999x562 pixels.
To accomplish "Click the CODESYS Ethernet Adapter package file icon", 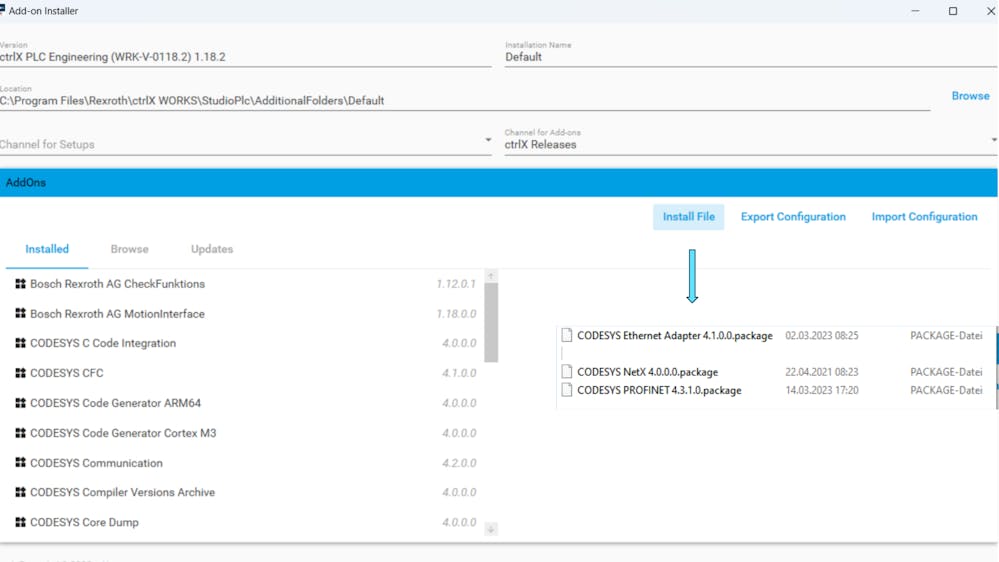I will pyautogui.click(x=566, y=335).
